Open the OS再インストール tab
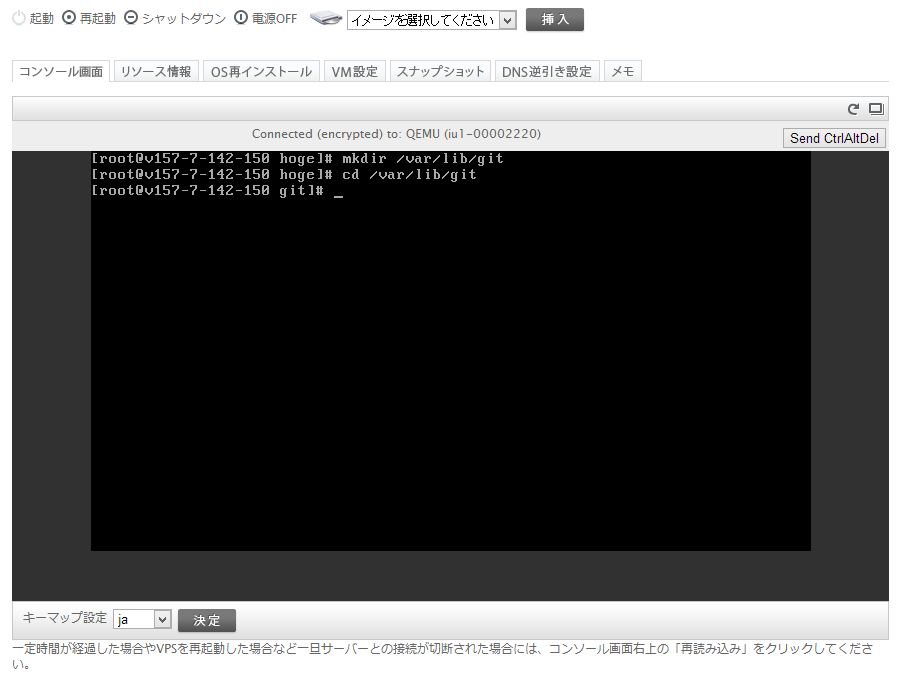The width and height of the screenshot is (899, 682). (261, 72)
